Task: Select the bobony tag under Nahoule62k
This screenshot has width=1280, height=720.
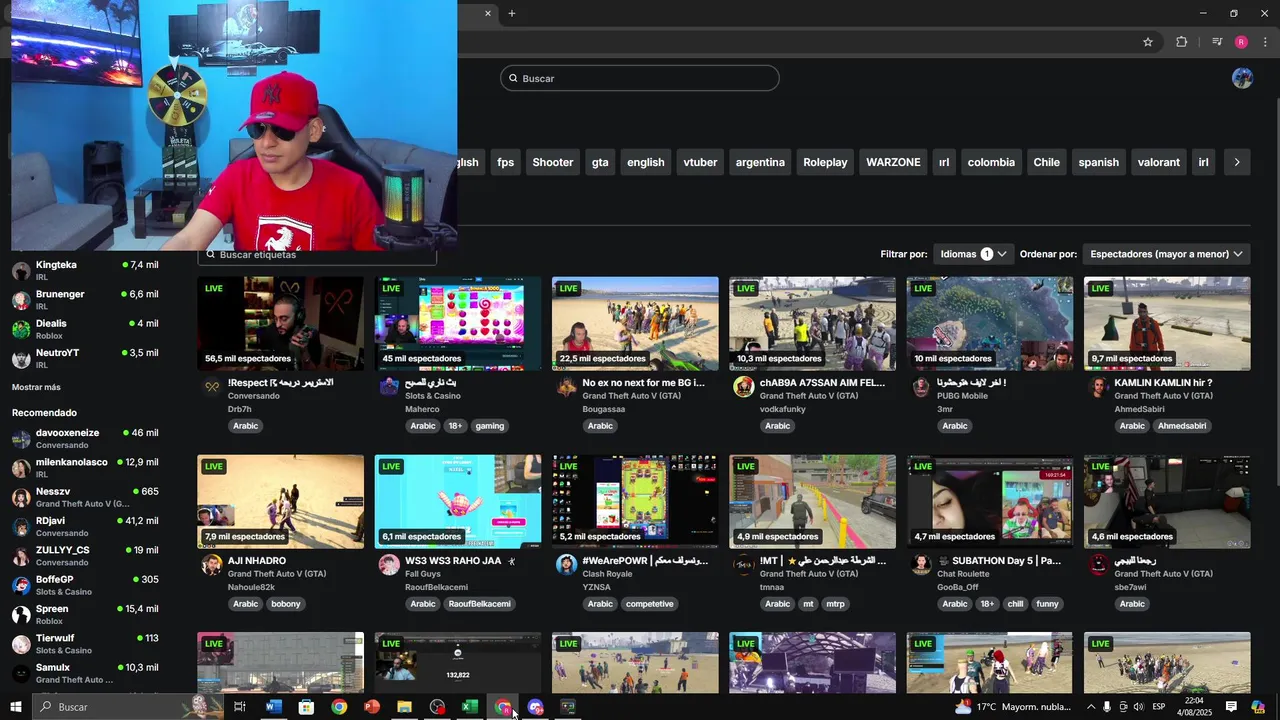Action: (286, 604)
